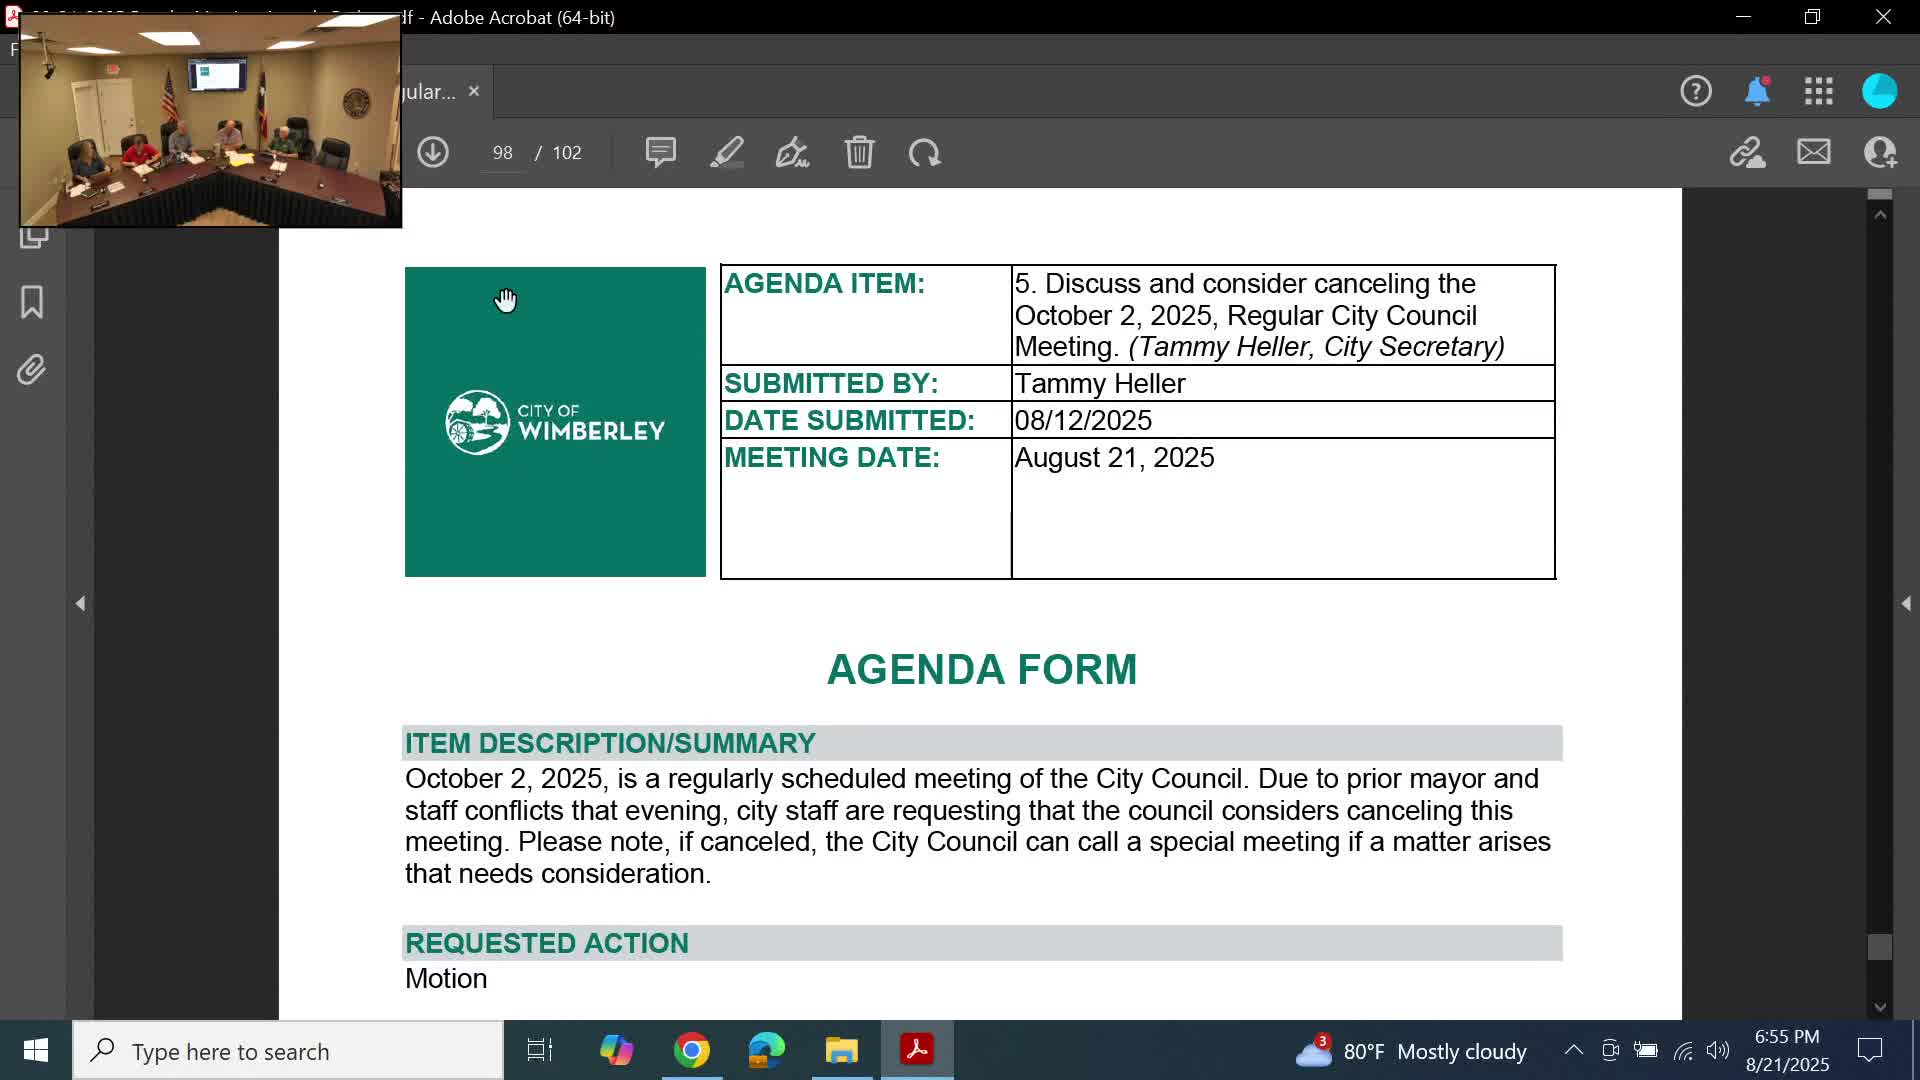Open the fill and sign tool
This screenshot has height=1080, width=1920.
pyautogui.click(x=792, y=152)
